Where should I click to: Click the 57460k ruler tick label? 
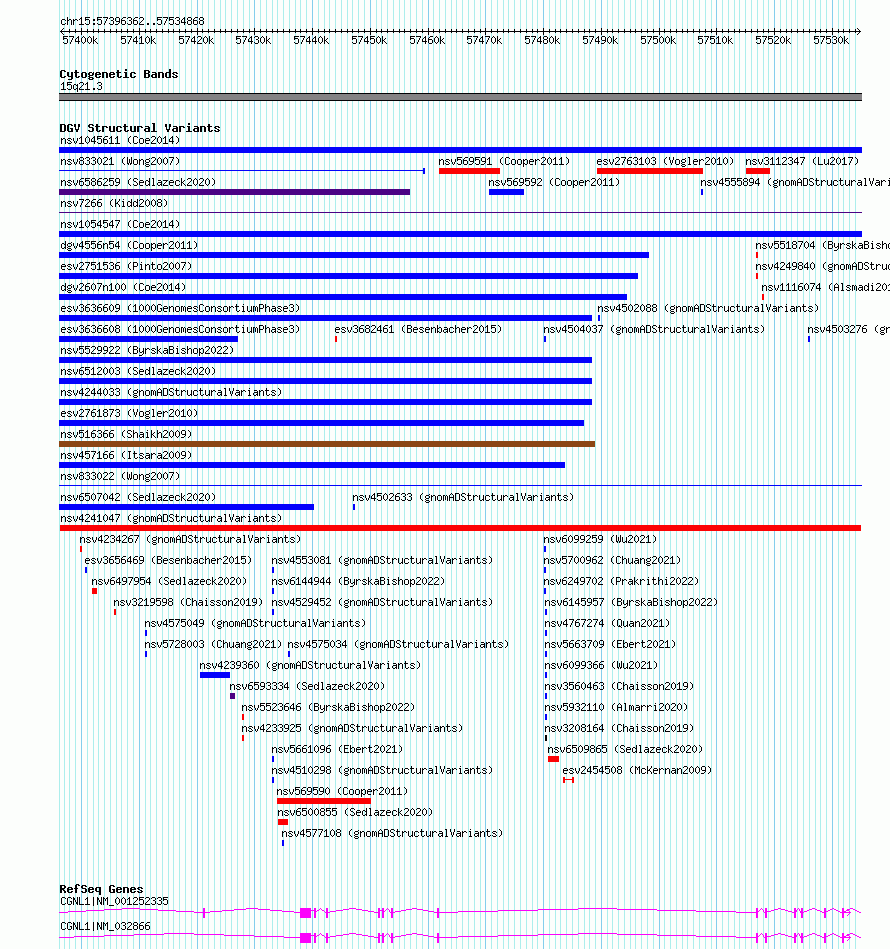pos(427,41)
